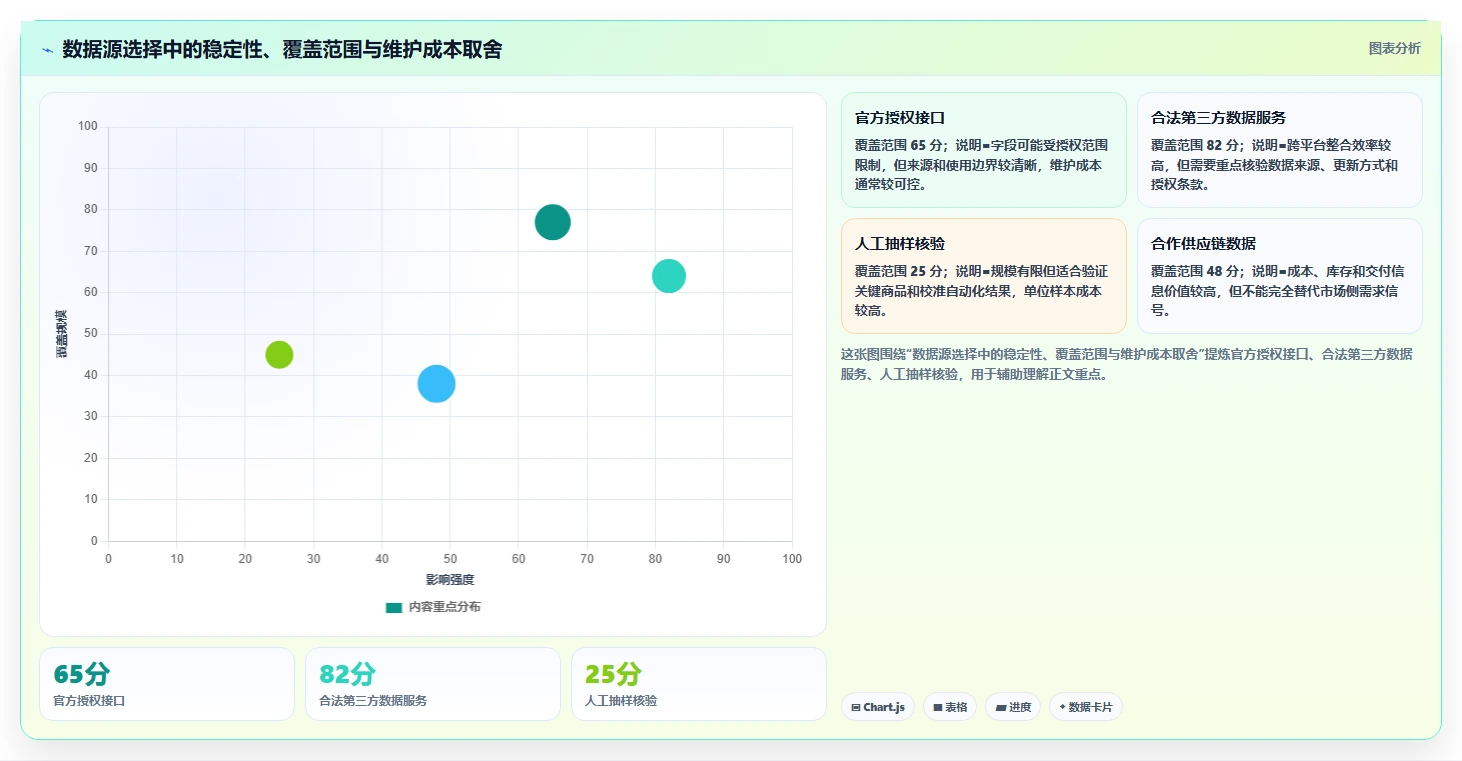The height and width of the screenshot is (761, 1462).
Task: Click the main title 数据源选择中的稳定性
Action: (282, 49)
